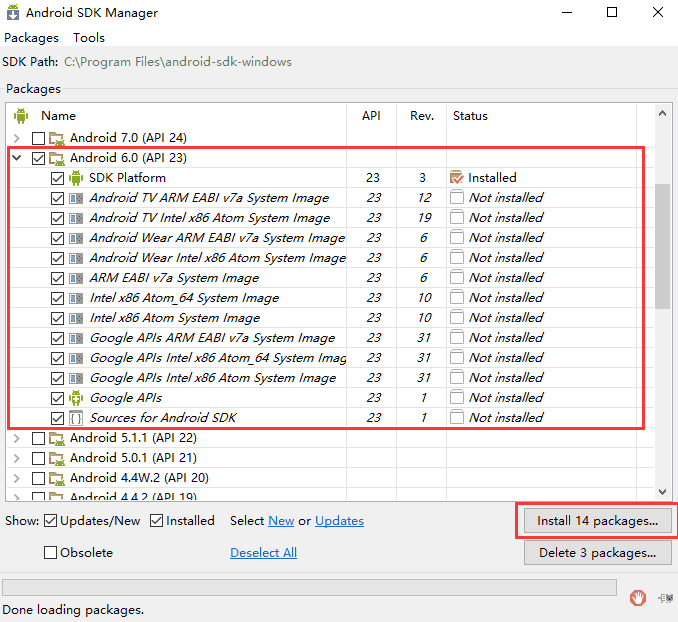Check the Android 7.0 (API 24) checkbox
Viewport: 678px width, 622px height.
(x=38, y=138)
